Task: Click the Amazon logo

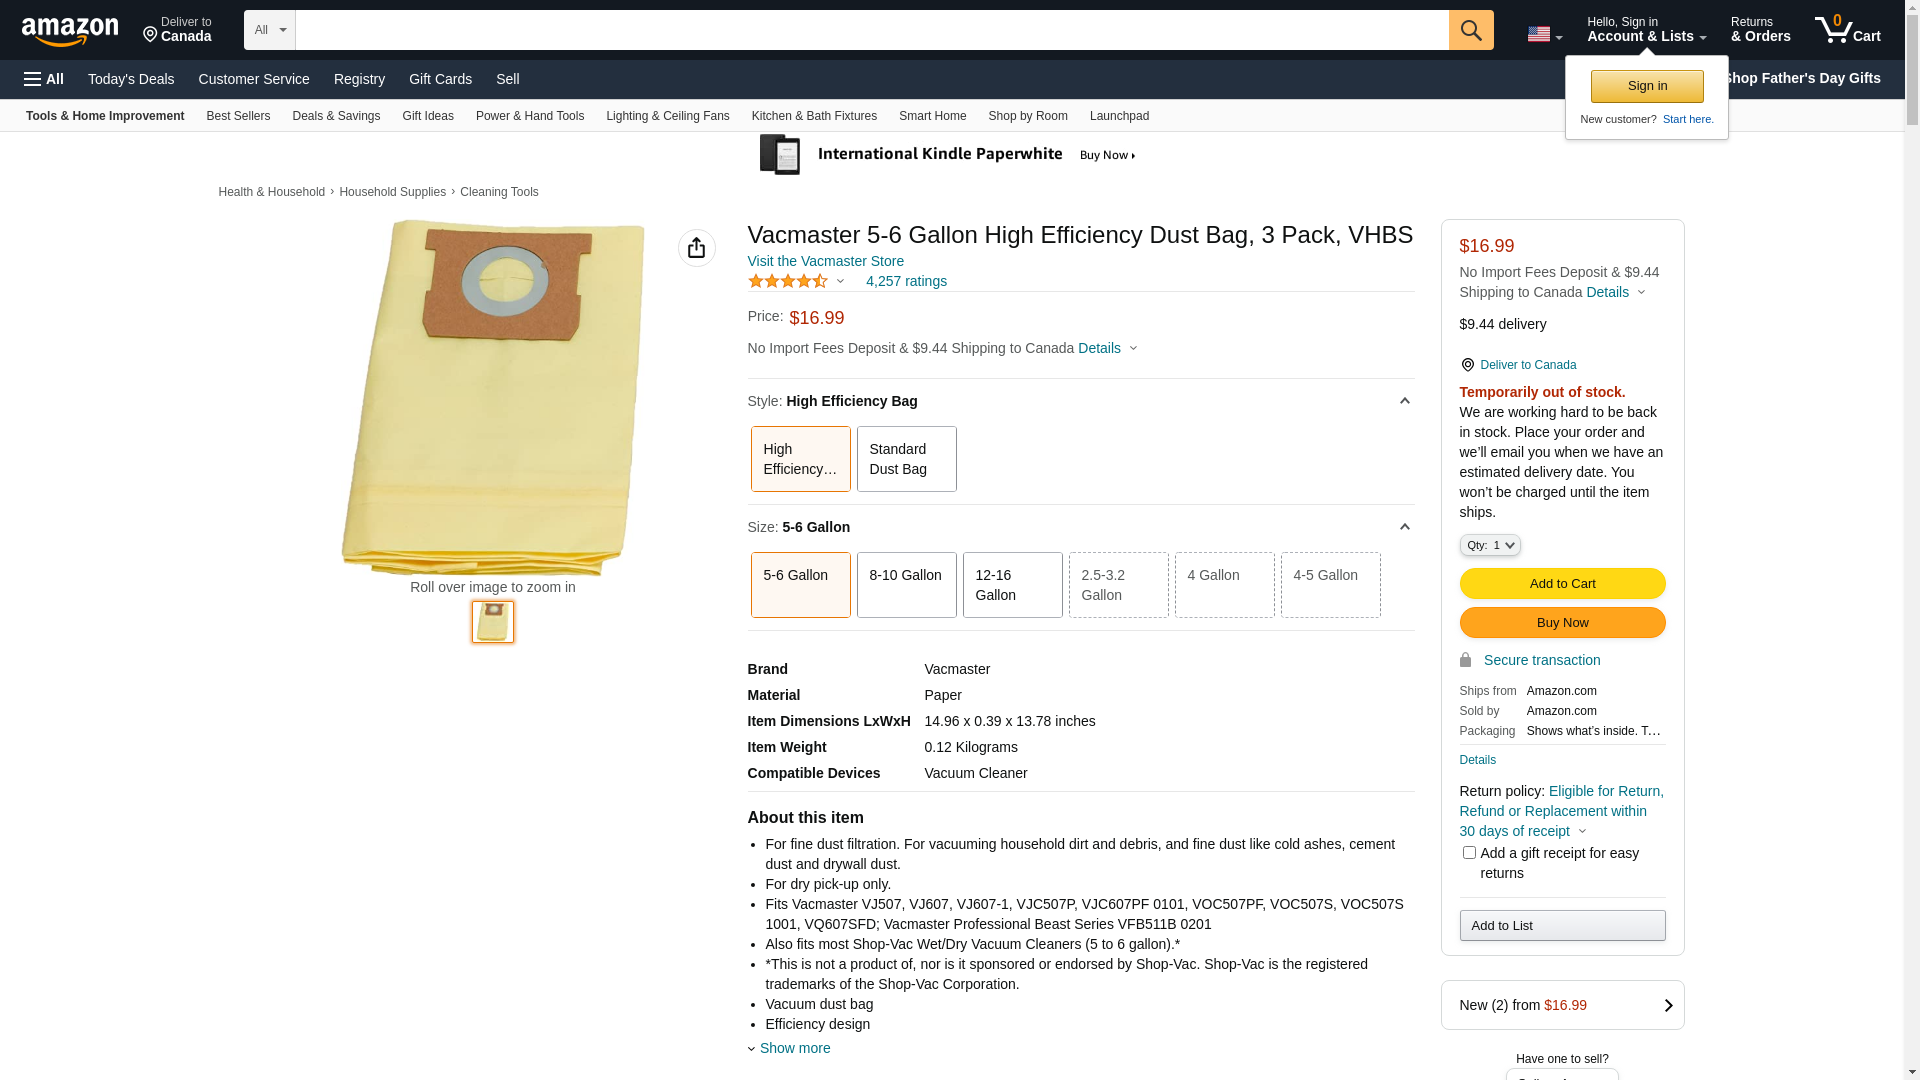Action: (70, 31)
